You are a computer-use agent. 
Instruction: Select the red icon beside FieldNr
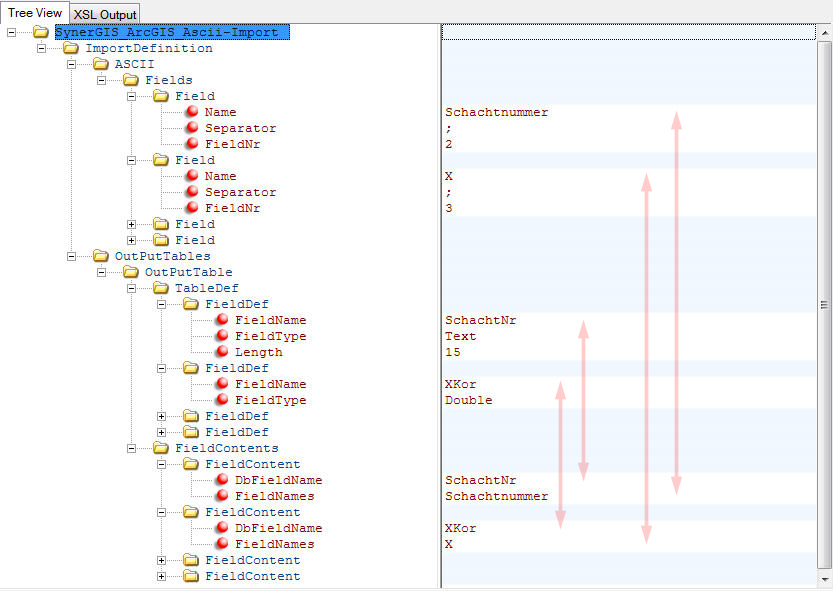coord(191,144)
